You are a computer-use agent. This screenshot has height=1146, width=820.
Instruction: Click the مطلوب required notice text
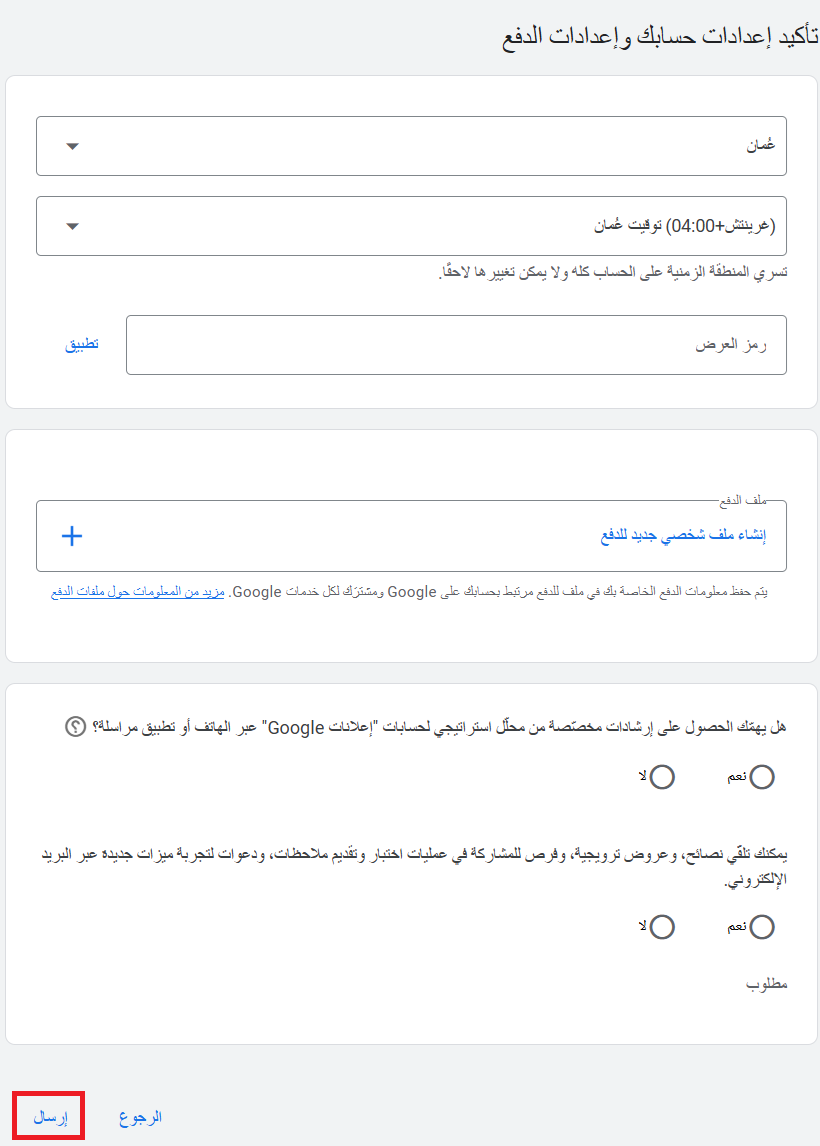pos(767,984)
